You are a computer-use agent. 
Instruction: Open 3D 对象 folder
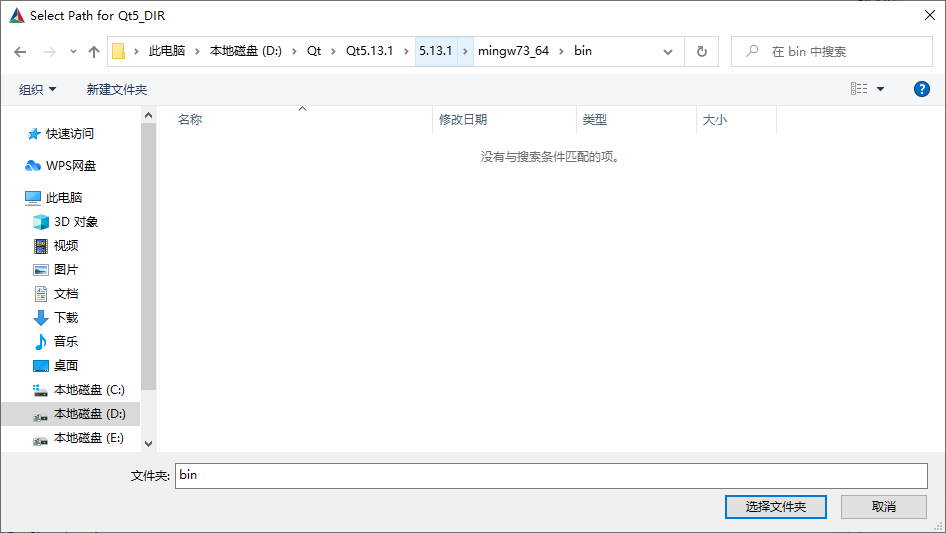pyautogui.click(x=75, y=222)
